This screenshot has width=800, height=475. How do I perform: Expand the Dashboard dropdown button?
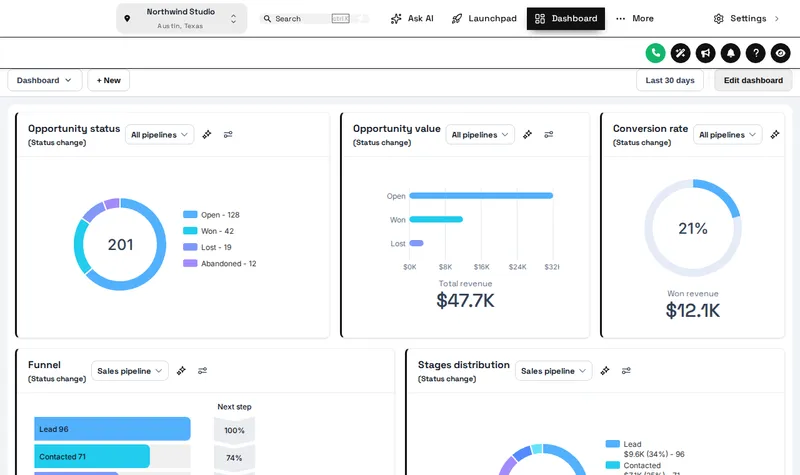click(x=44, y=81)
